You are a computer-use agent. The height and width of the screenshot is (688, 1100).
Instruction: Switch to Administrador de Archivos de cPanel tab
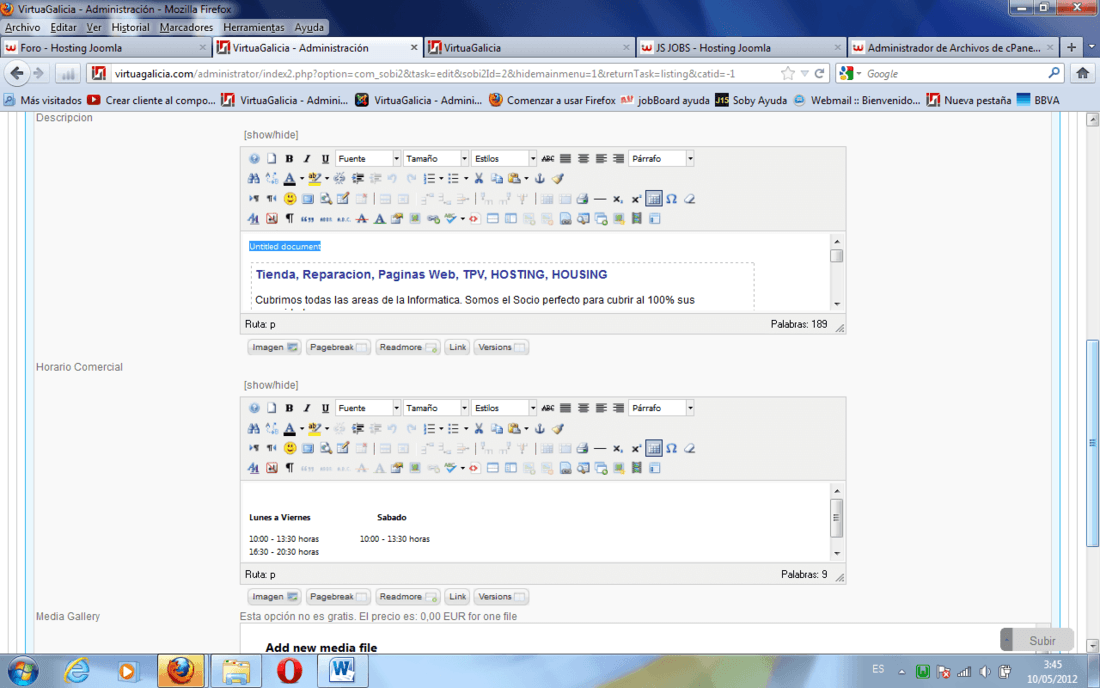point(953,48)
